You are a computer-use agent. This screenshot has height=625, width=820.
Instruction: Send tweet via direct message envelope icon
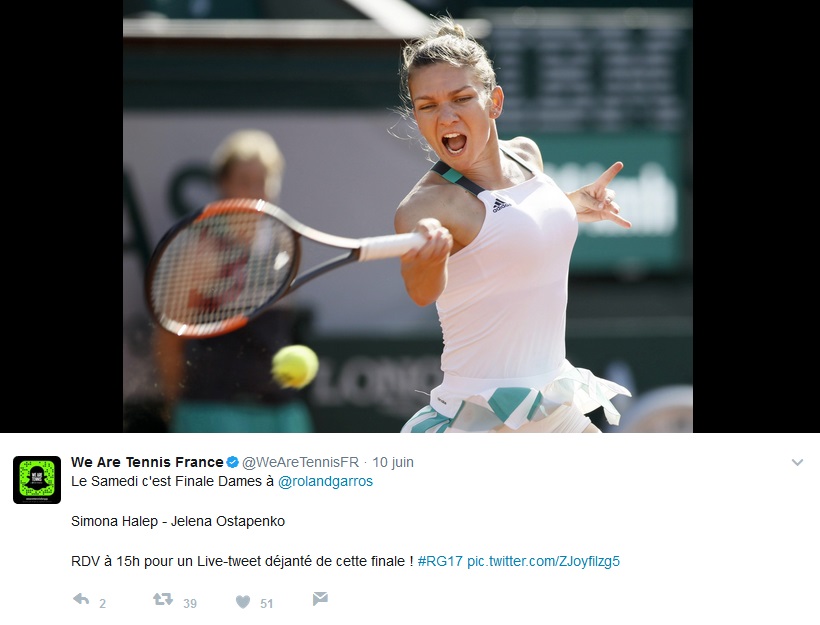320,599
